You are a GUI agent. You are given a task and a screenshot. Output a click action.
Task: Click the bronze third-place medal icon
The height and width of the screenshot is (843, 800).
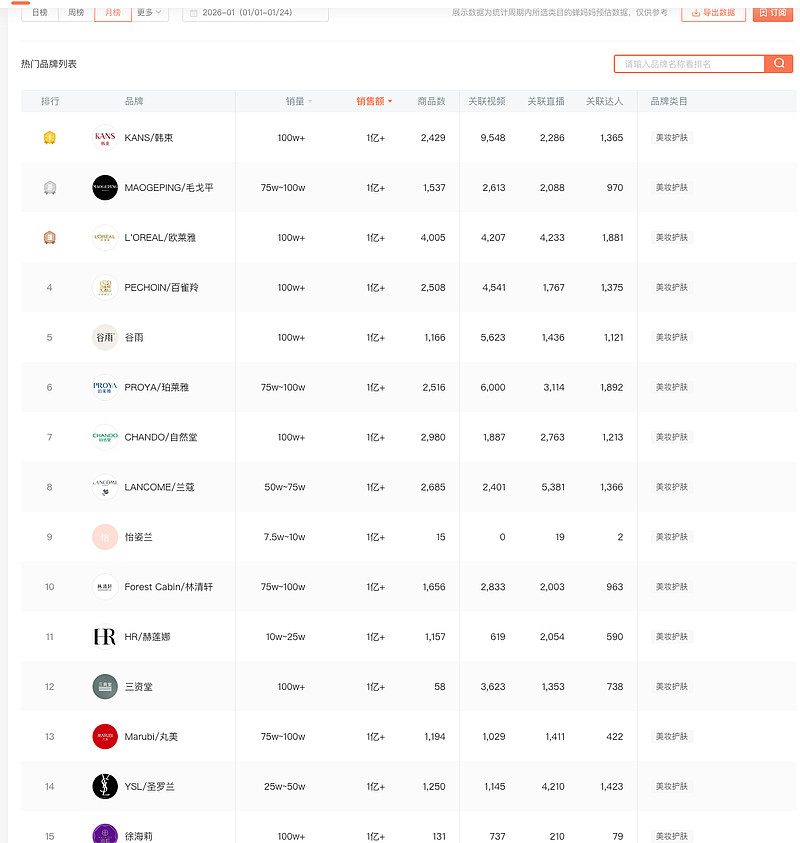(x=49, y=238)
